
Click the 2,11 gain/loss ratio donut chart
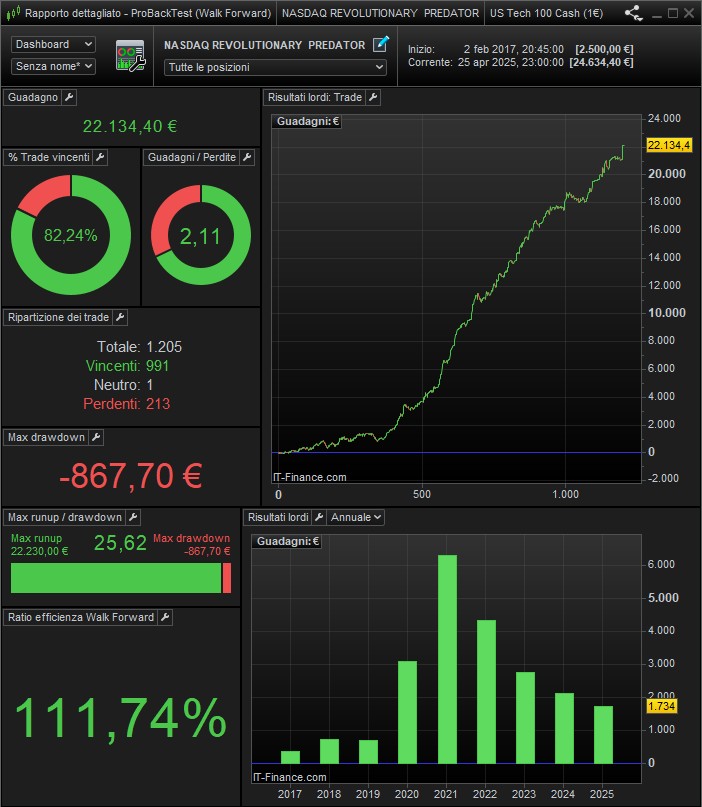(201, 235)
